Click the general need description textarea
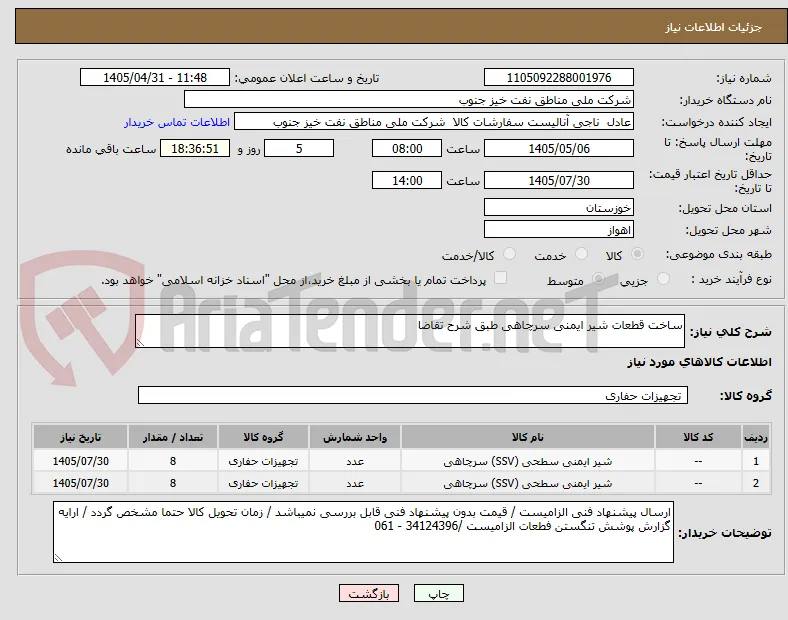 point(410,331)
